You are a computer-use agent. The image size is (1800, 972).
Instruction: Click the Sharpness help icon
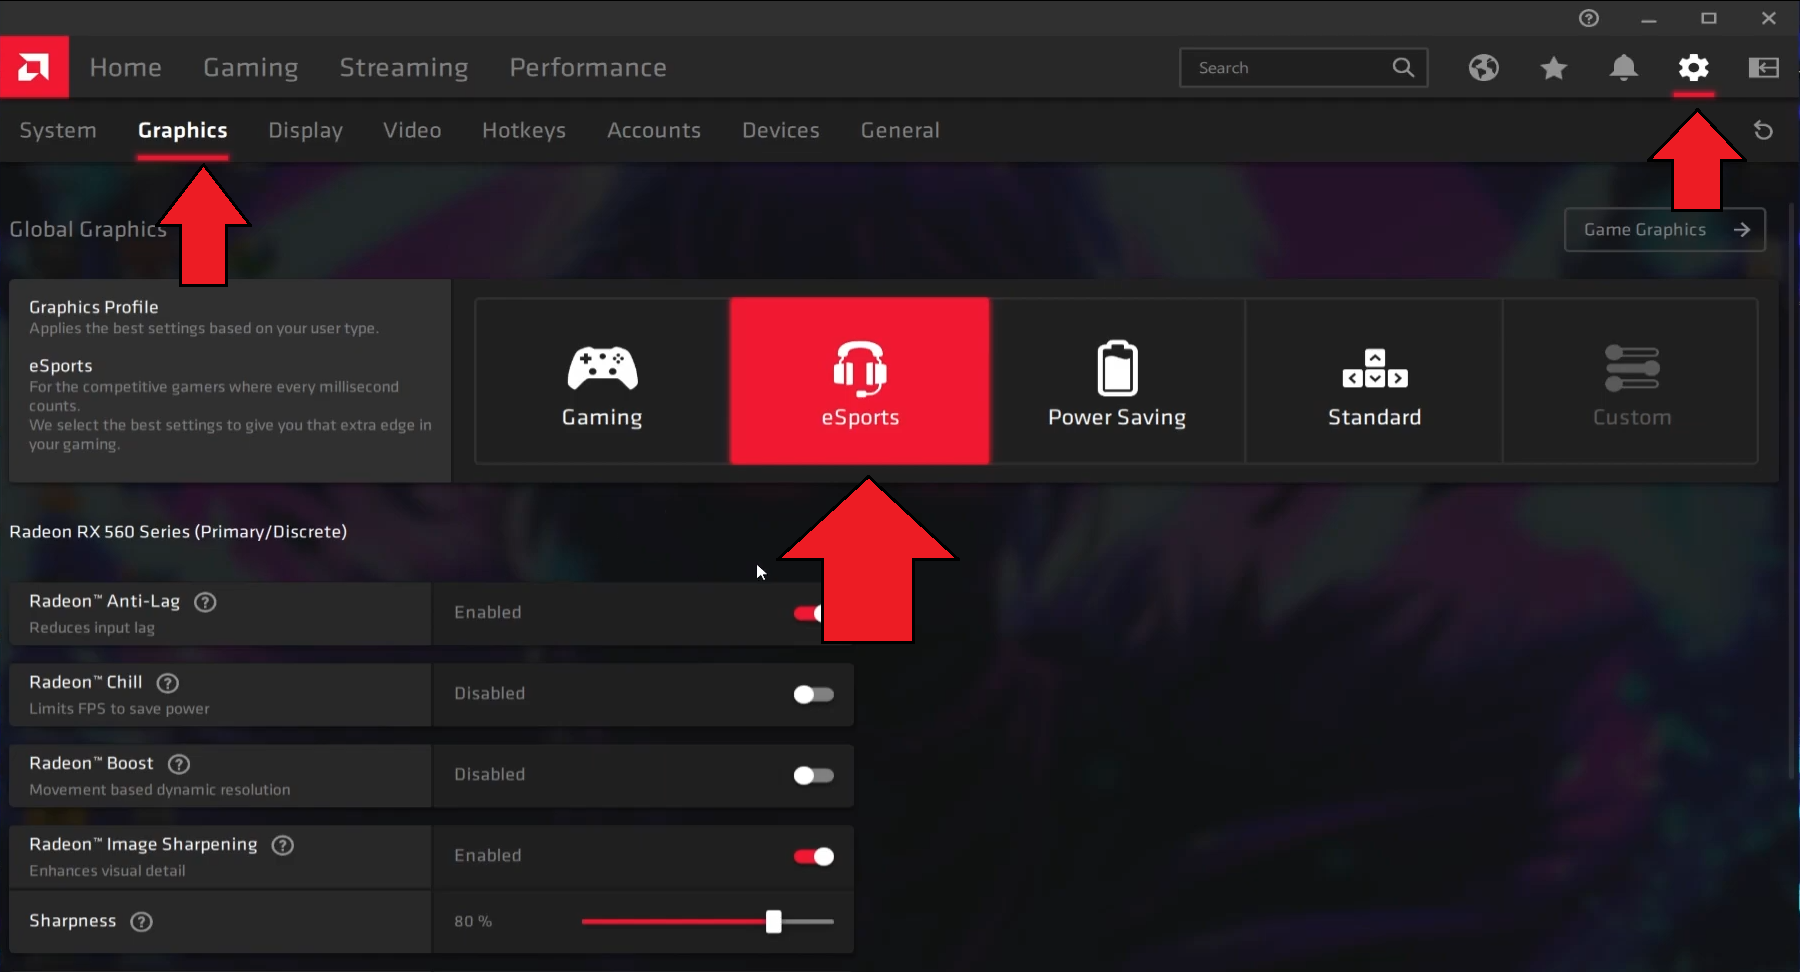tap(142, 921)
